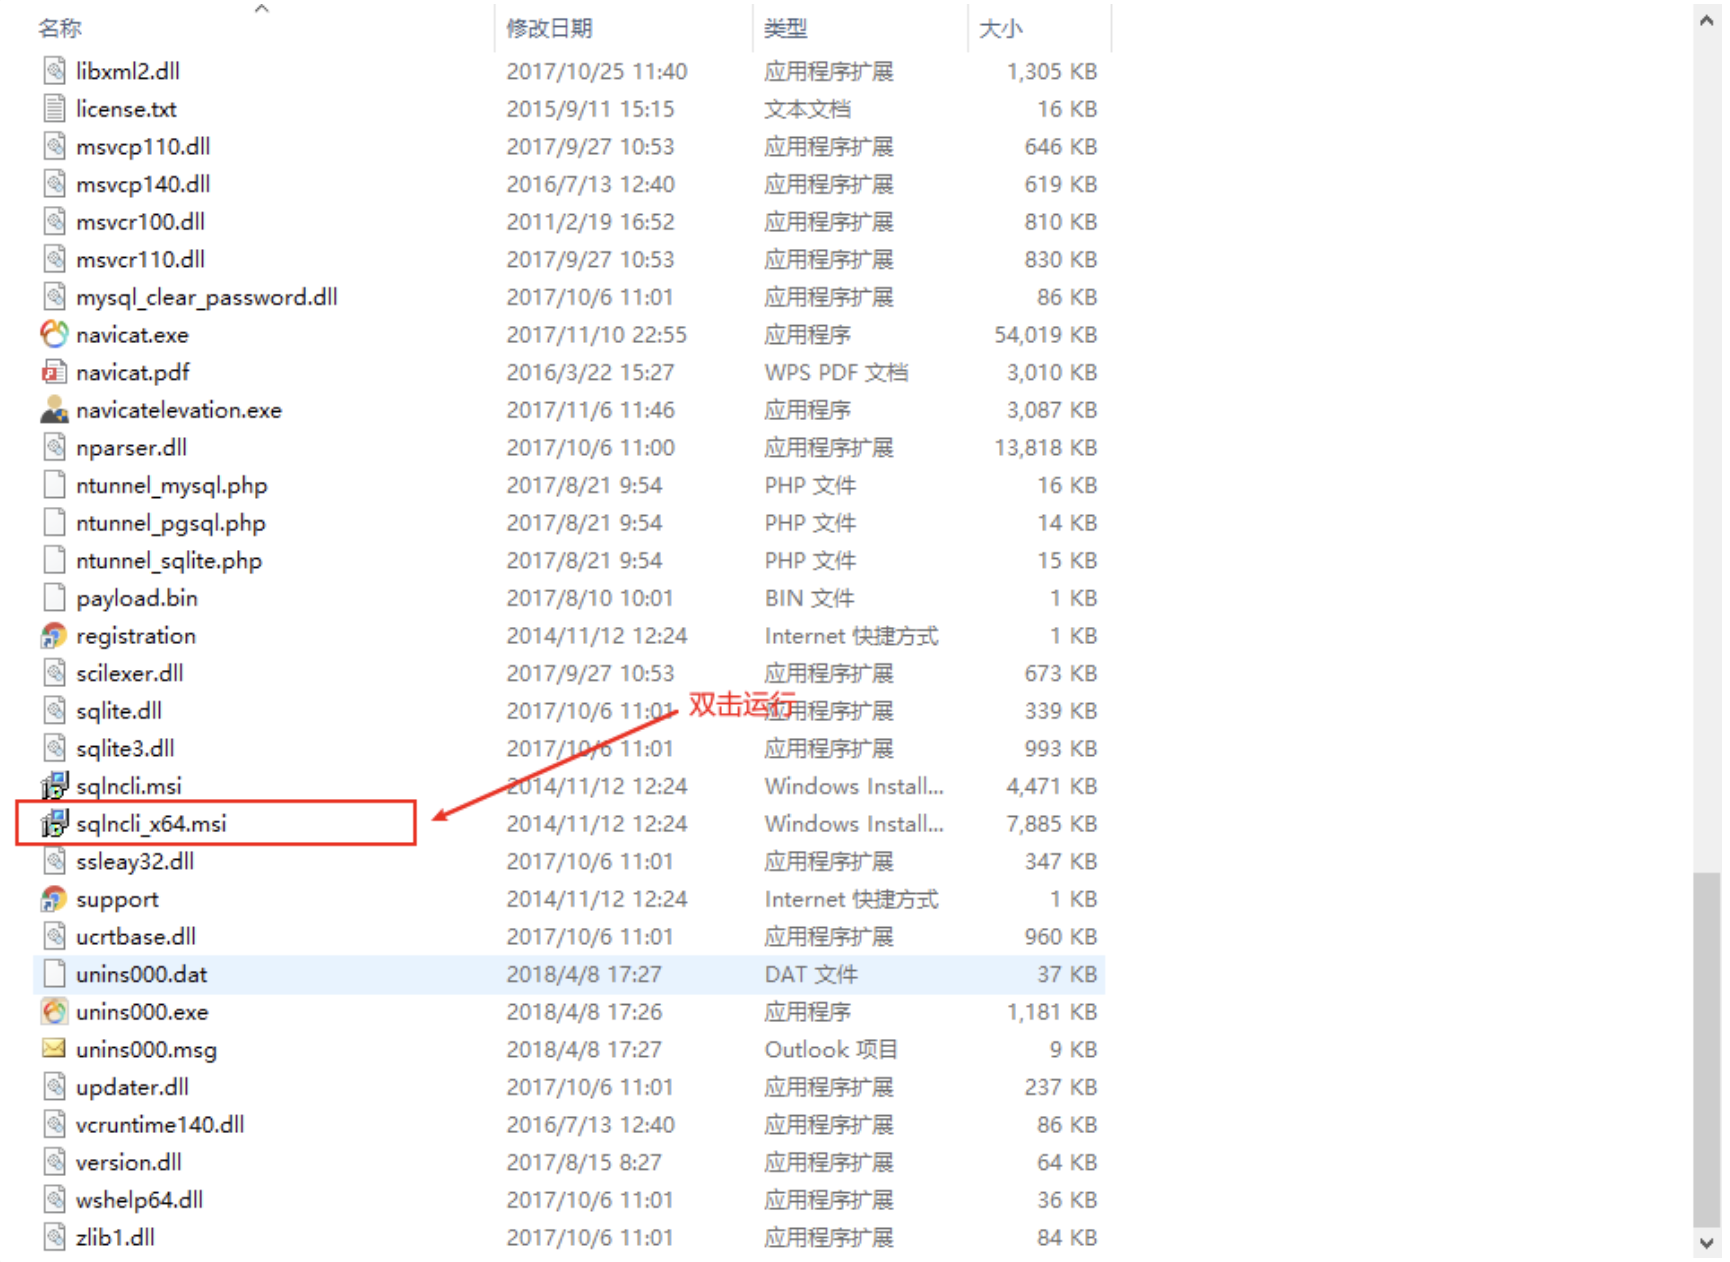Click the BIN 文件 type cell

809,598
